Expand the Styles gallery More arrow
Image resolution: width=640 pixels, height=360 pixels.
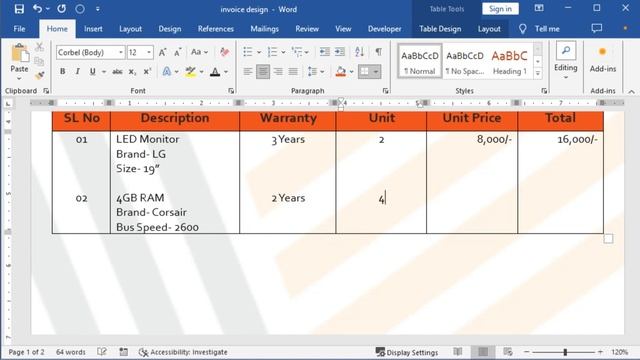coord(538,73)
